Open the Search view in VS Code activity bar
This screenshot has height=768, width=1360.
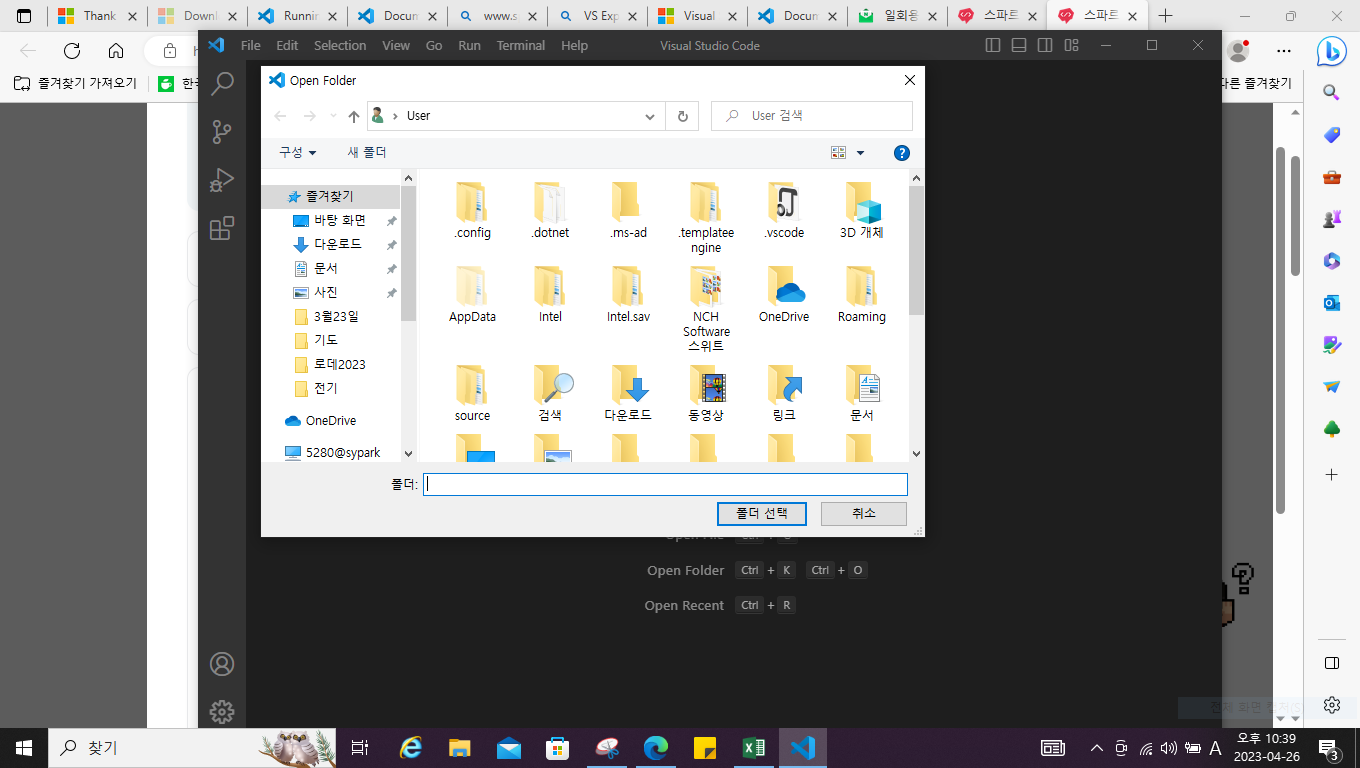[222, 83]
